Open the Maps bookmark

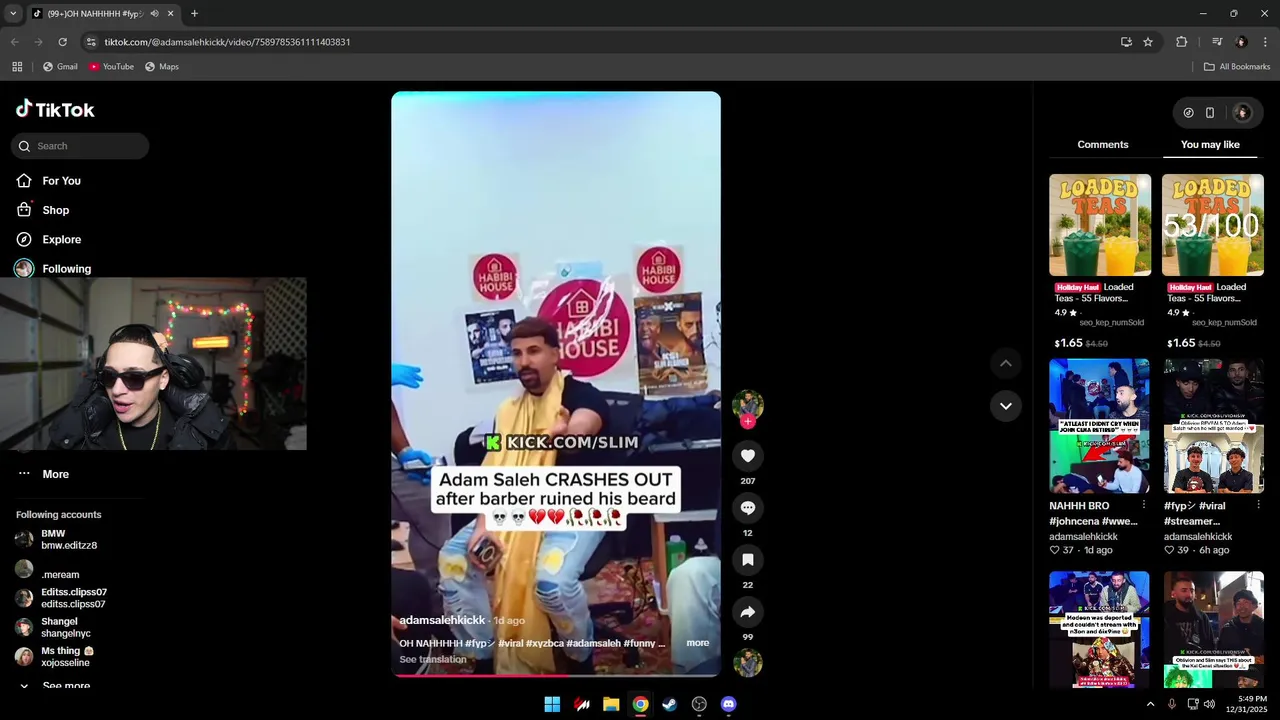(x=161, y=67)
